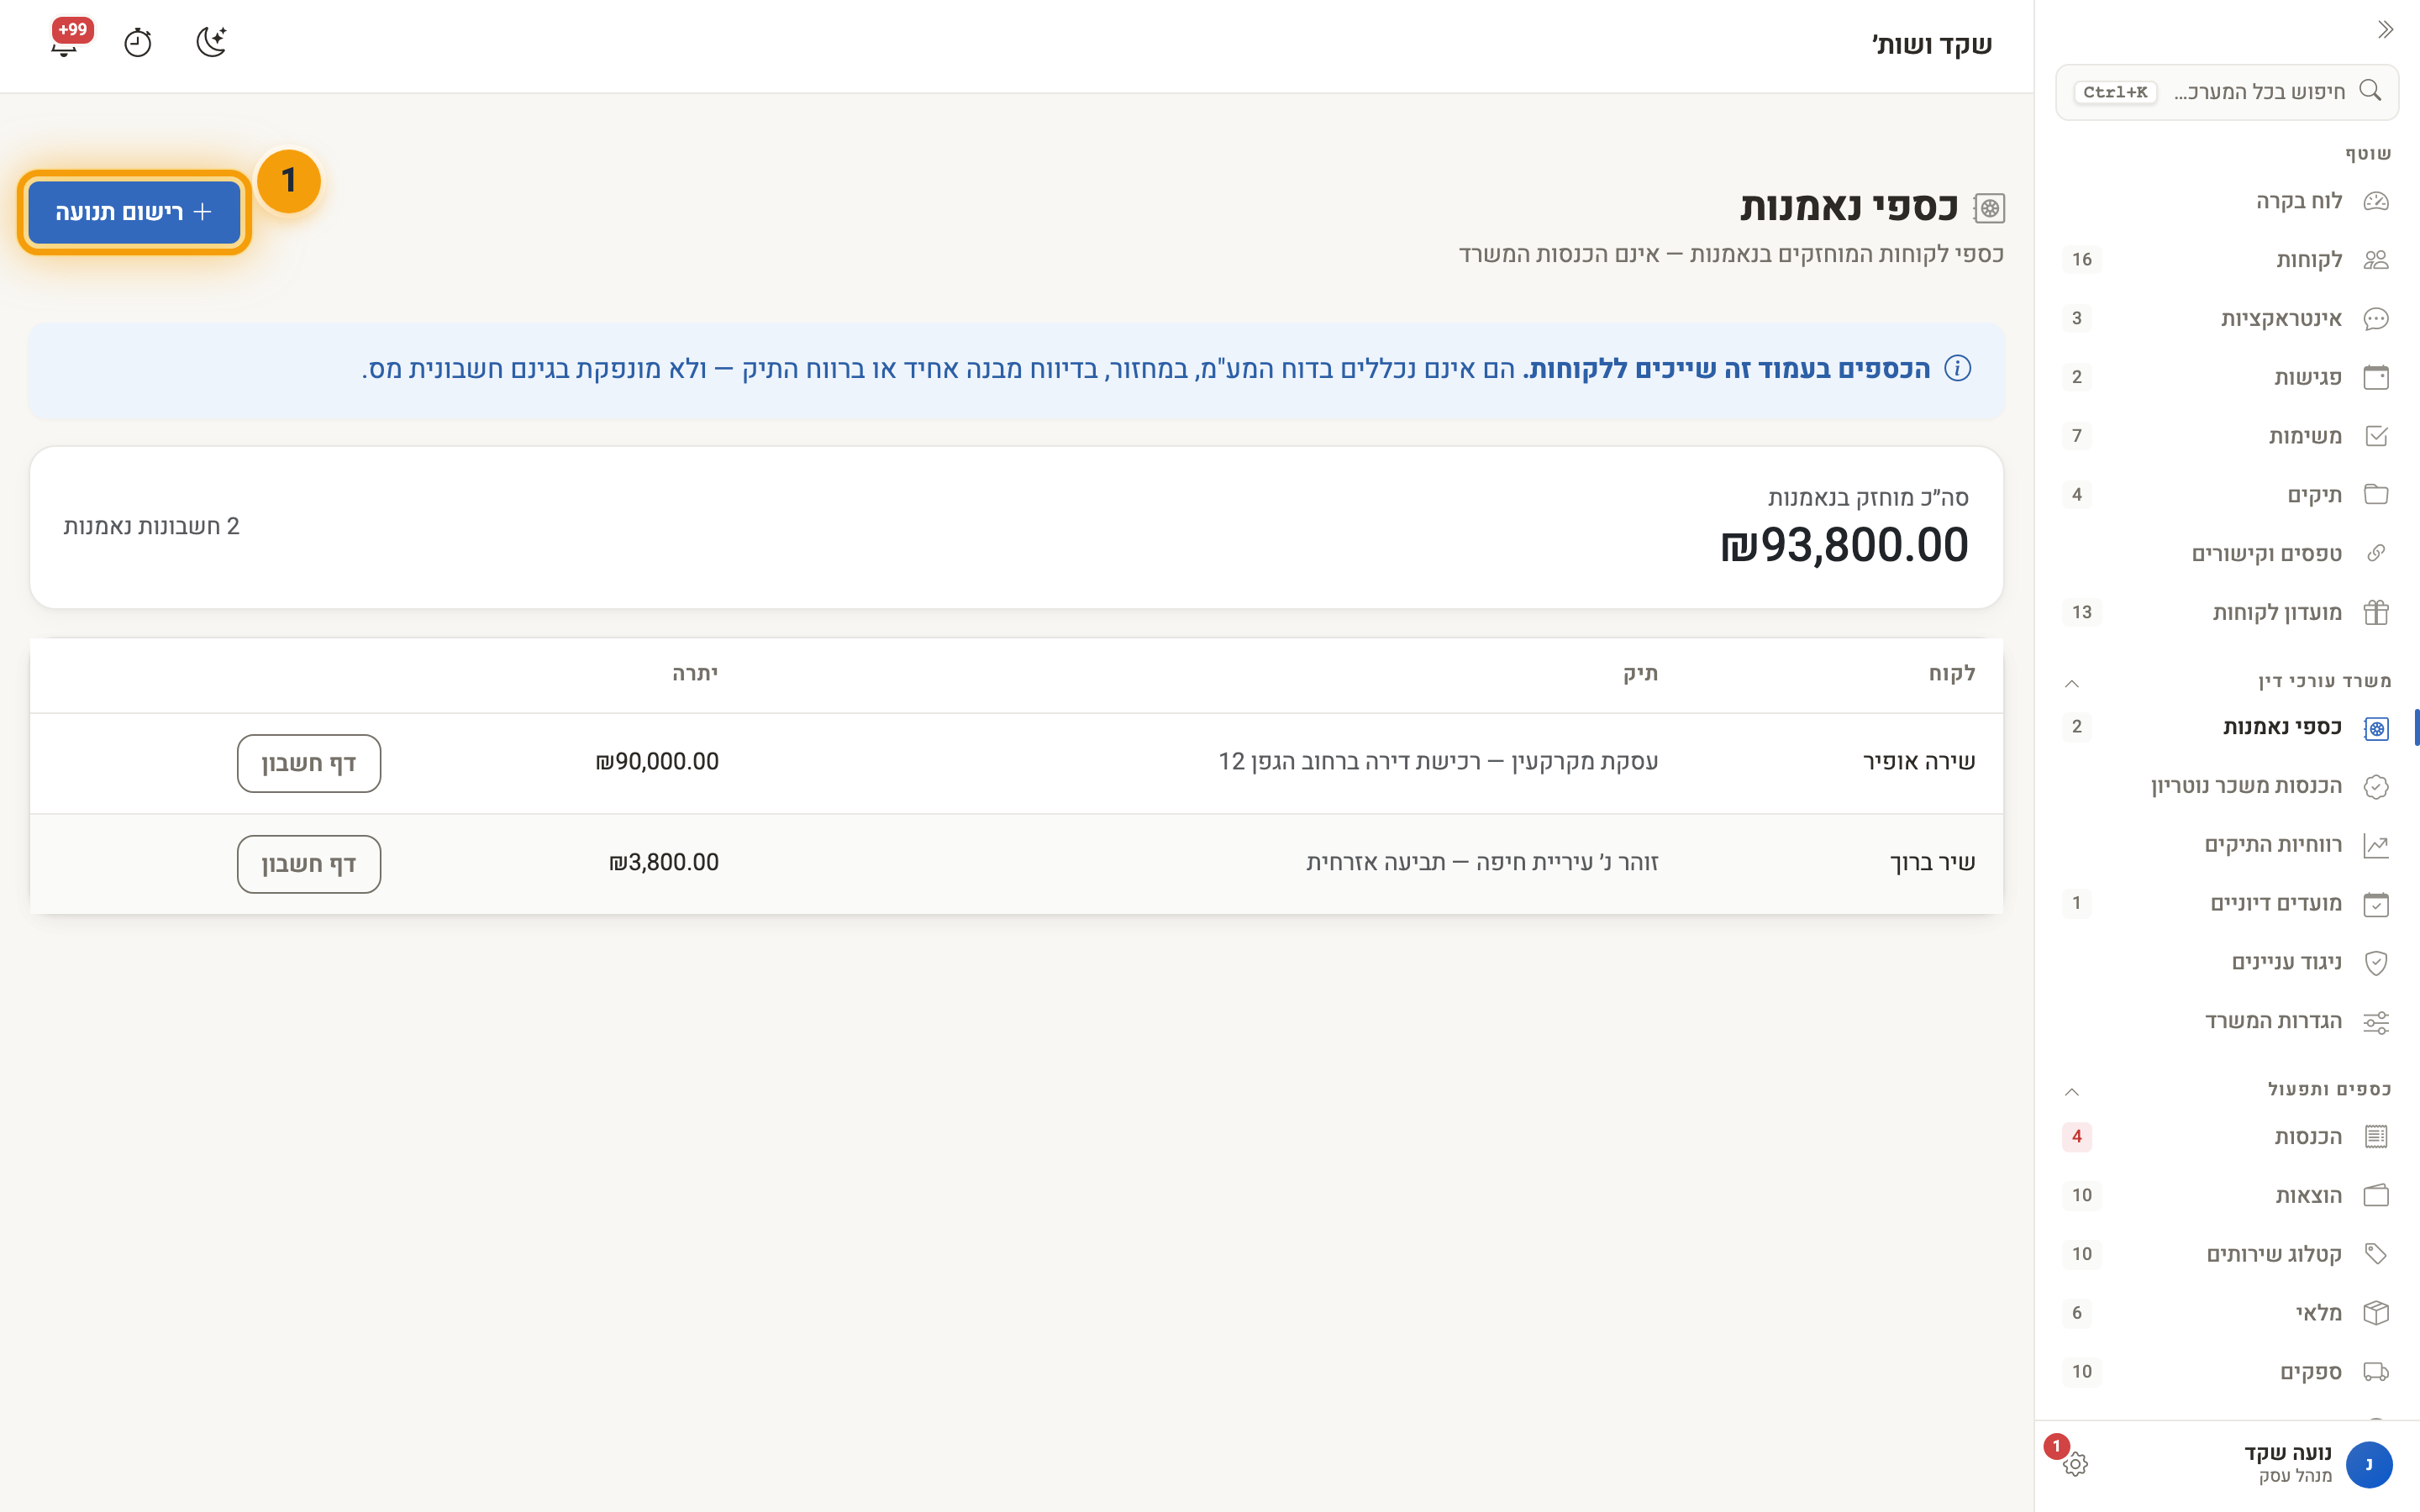Open טפסים וקישורים link icon
Screen dimensions: 2420x1512
(2376, 554)
